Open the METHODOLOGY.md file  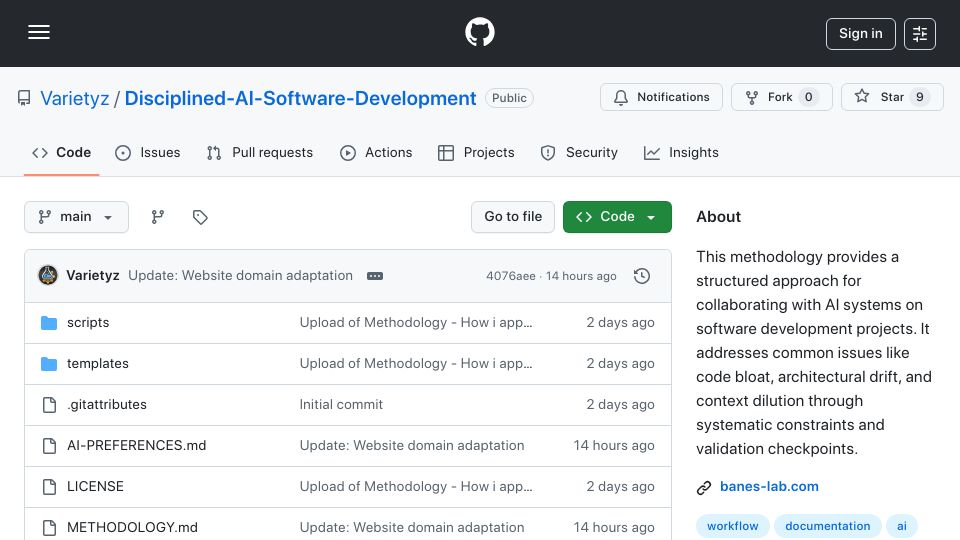[132, 528]
